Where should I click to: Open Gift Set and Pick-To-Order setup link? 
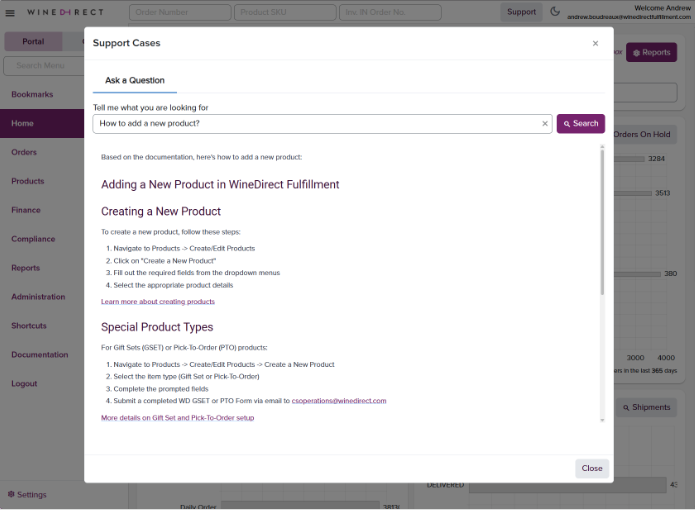pyautogui.click(x=177, y=418)
